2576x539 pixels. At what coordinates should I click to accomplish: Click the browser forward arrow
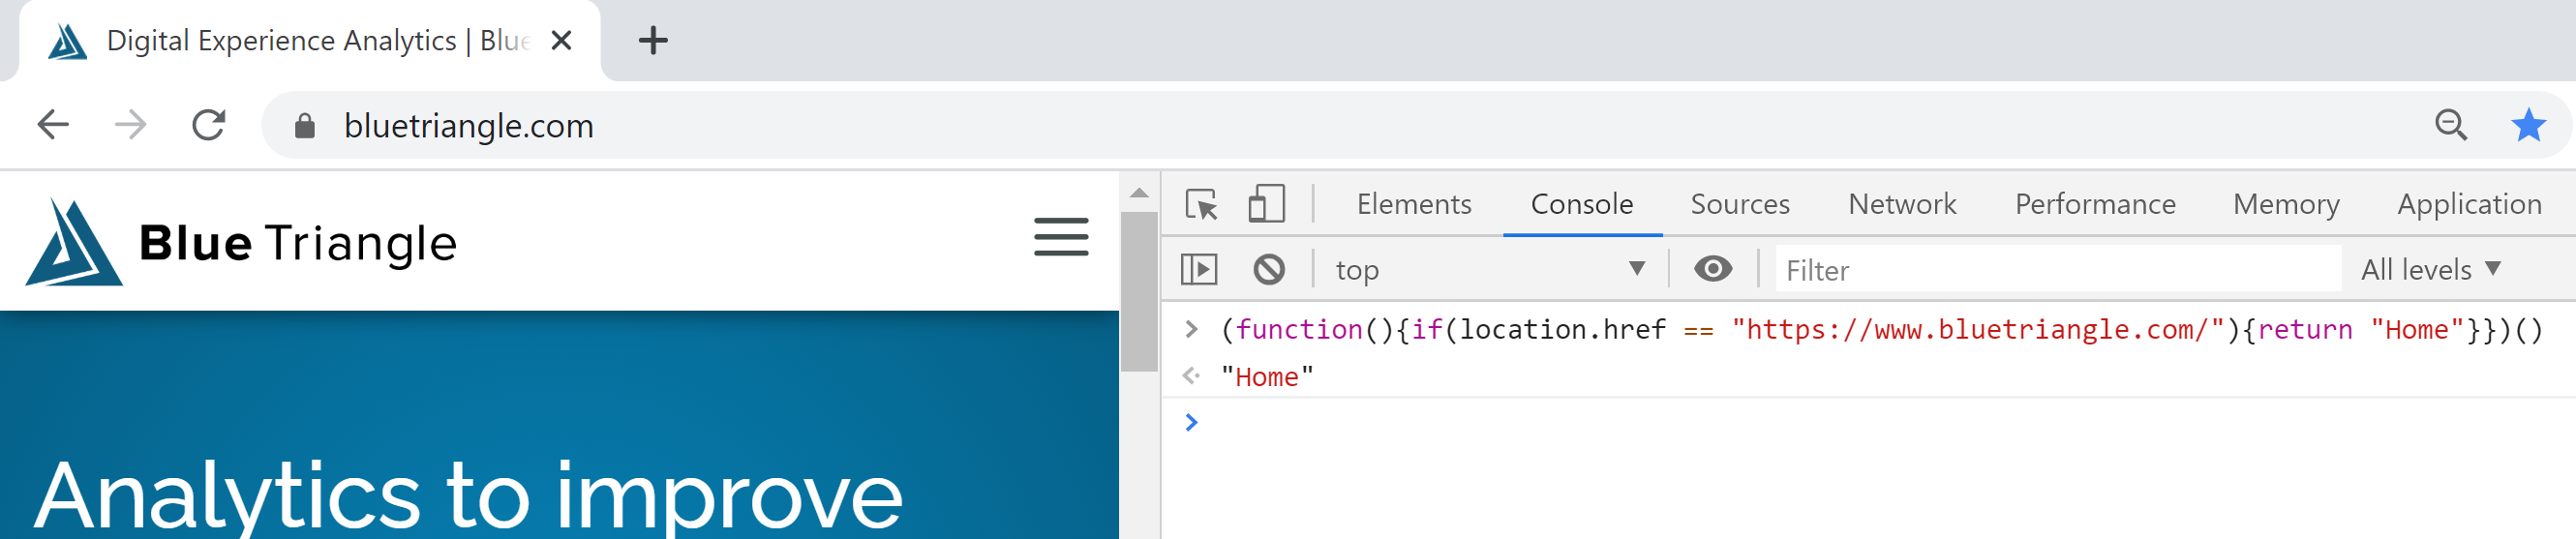click(x=130, y=125)
